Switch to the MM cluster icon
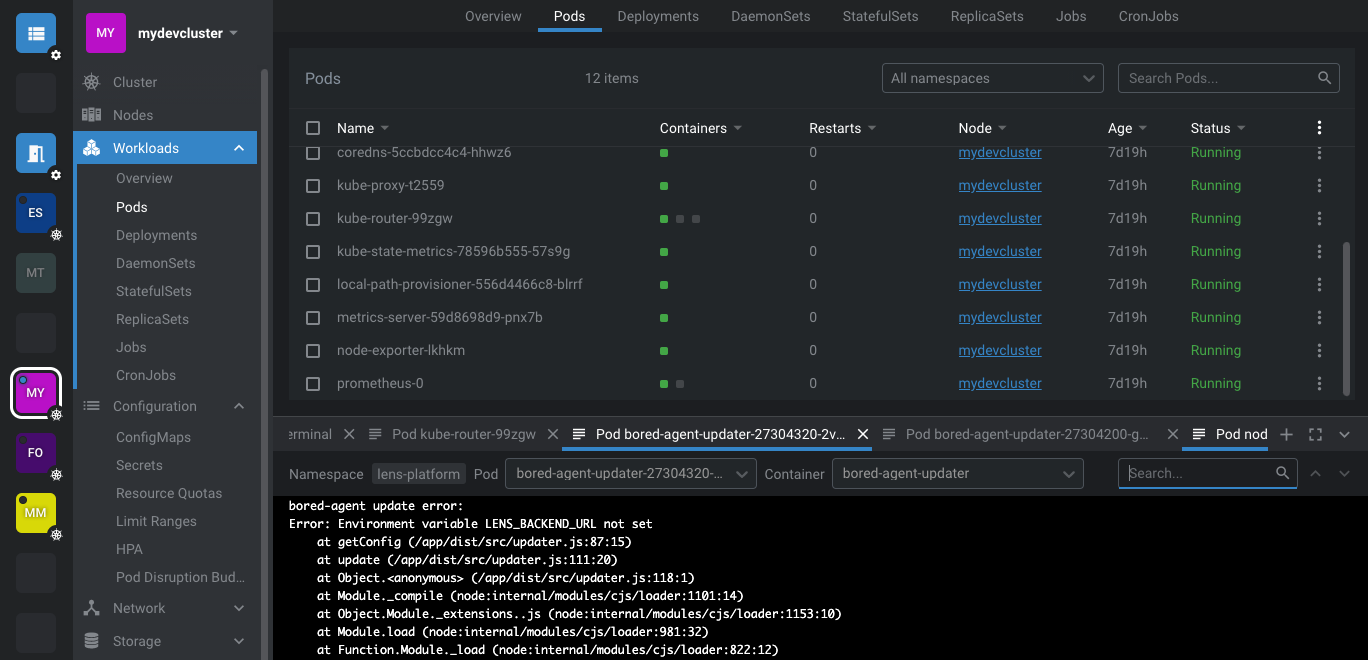This screenshot has width=1368, height=660. coord(36,513)
